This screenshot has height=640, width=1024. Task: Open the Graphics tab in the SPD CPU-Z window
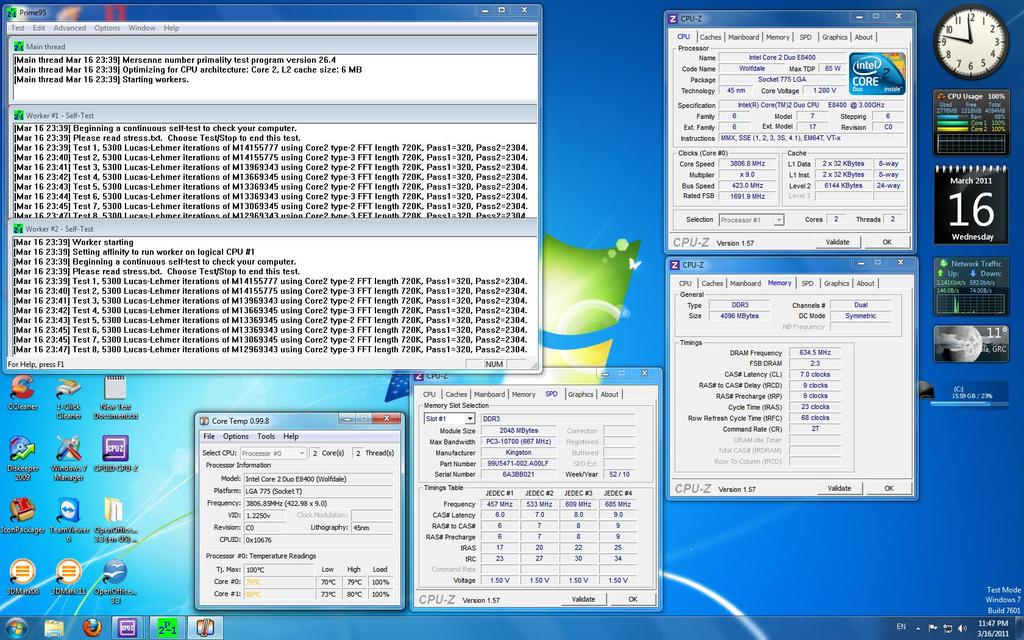581,394
